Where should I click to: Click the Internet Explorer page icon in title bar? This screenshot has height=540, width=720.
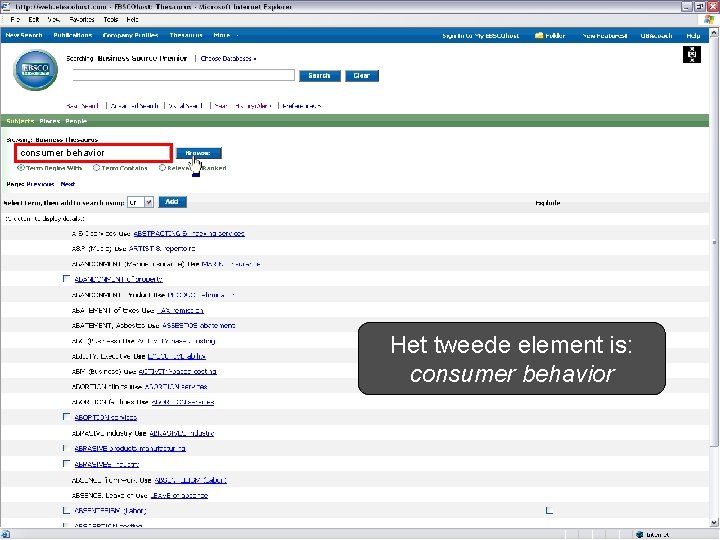[6, 6]
